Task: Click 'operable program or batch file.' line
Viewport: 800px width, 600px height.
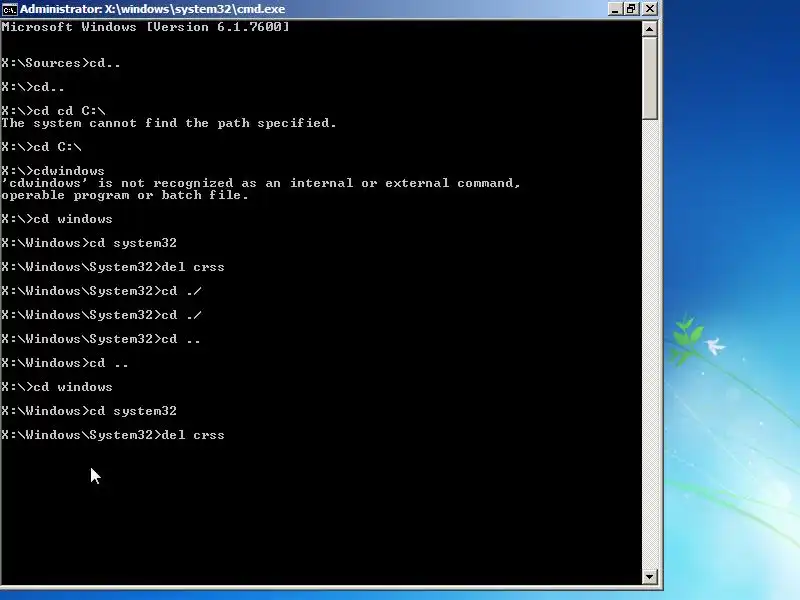Action: (x=125, y=195)
